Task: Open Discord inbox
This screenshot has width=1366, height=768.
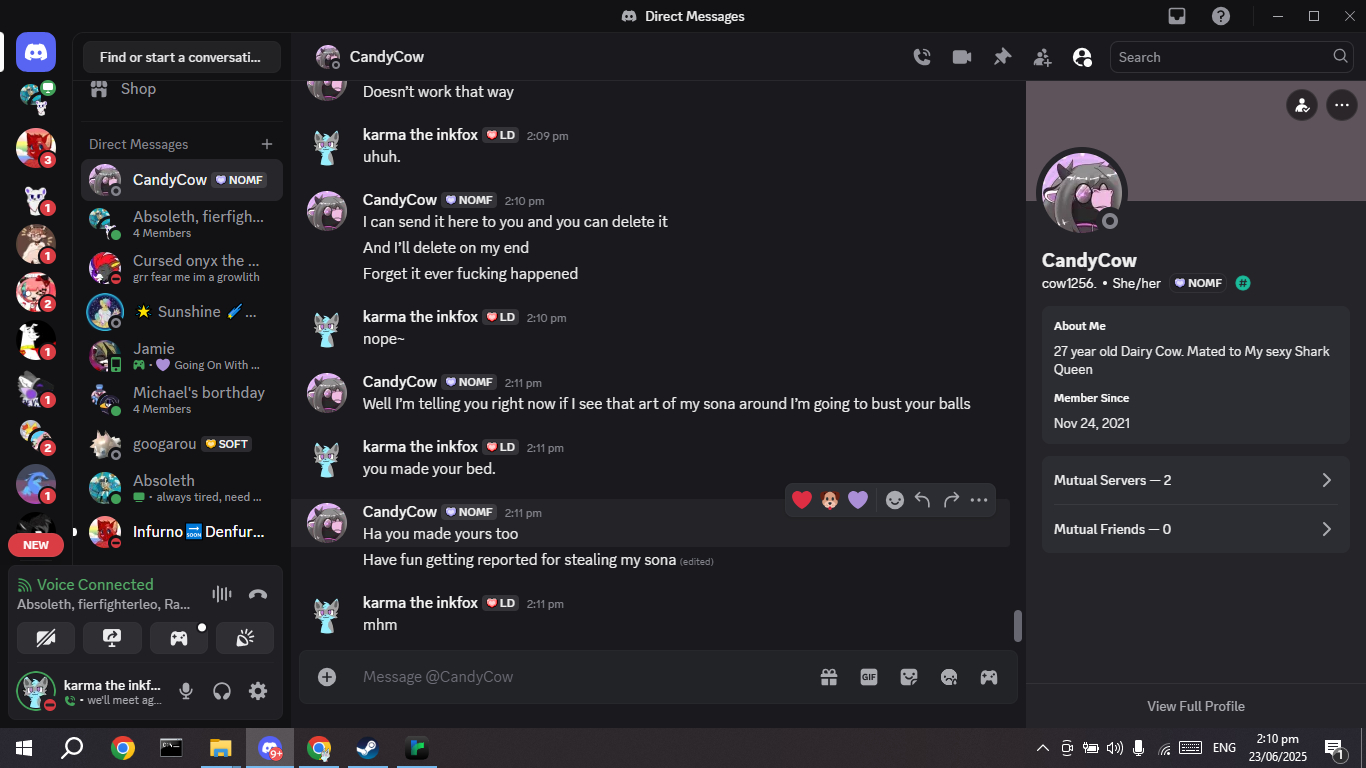Action: point(1177,16)
